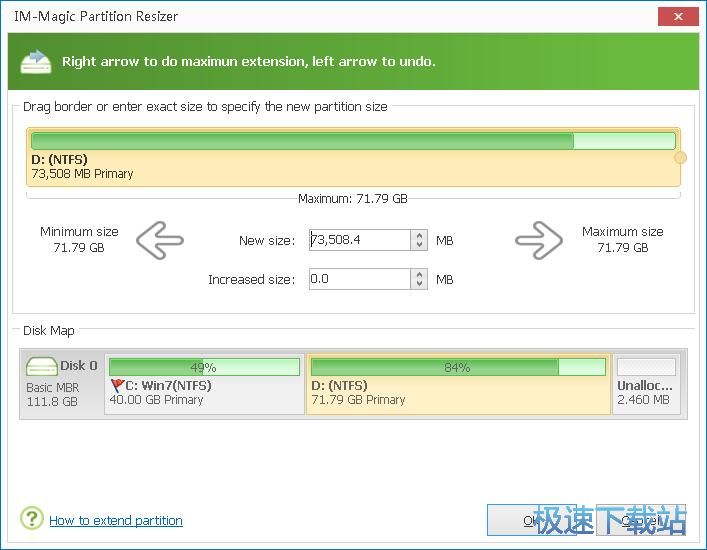
Task: Click the 84% usage bar of D:
Action: coord(458,367)
